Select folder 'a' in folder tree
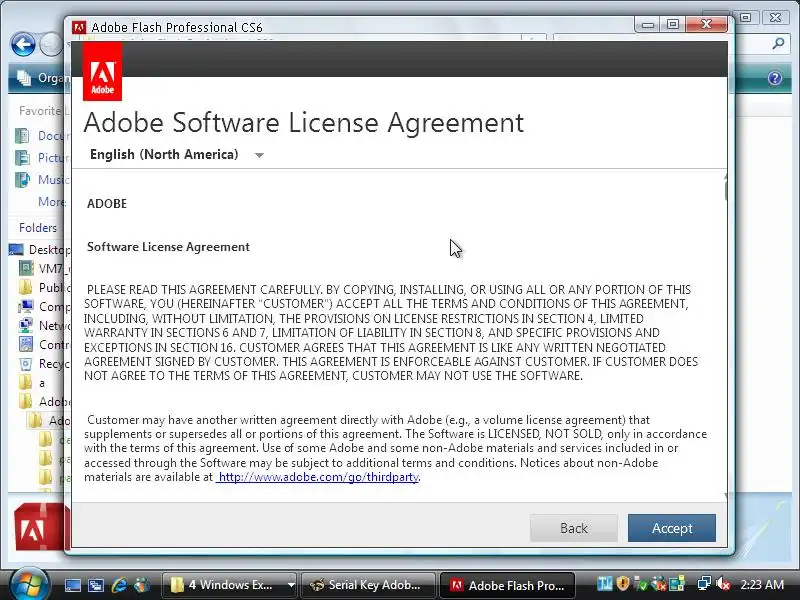The height and width of the screenshot is (600, 800). (x=32, y=383)
